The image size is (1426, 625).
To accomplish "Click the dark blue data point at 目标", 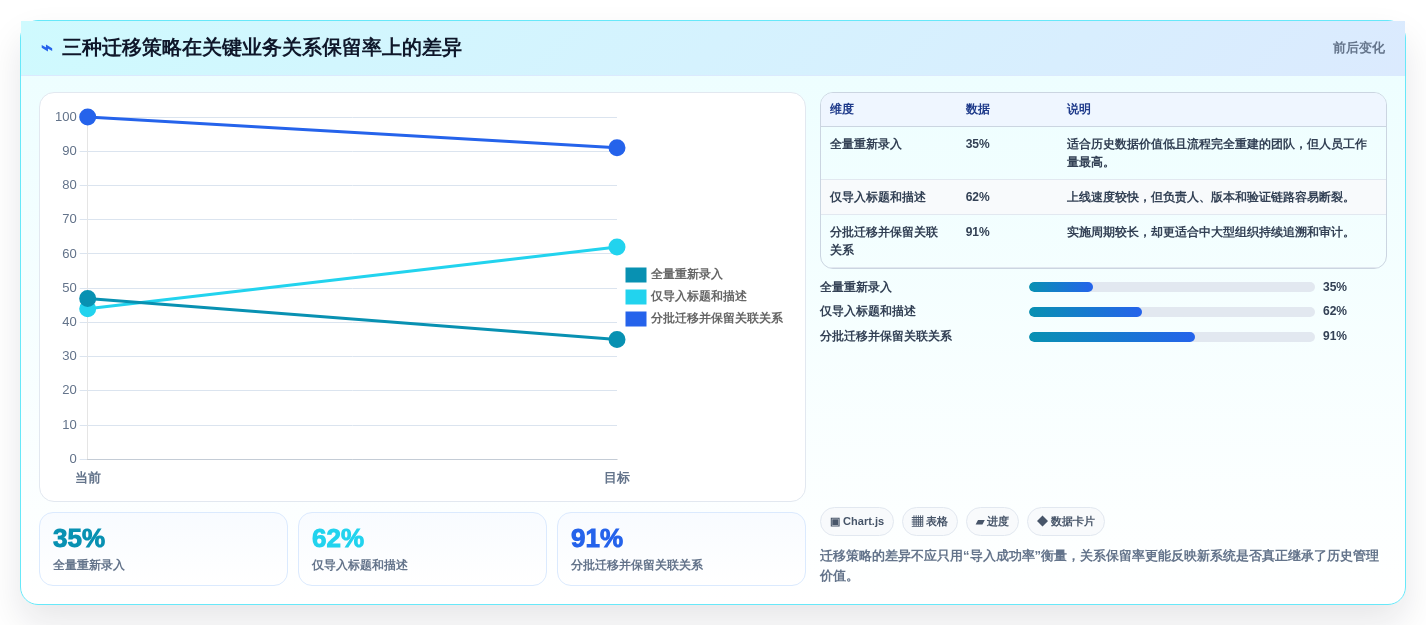I will coord(617,148).
